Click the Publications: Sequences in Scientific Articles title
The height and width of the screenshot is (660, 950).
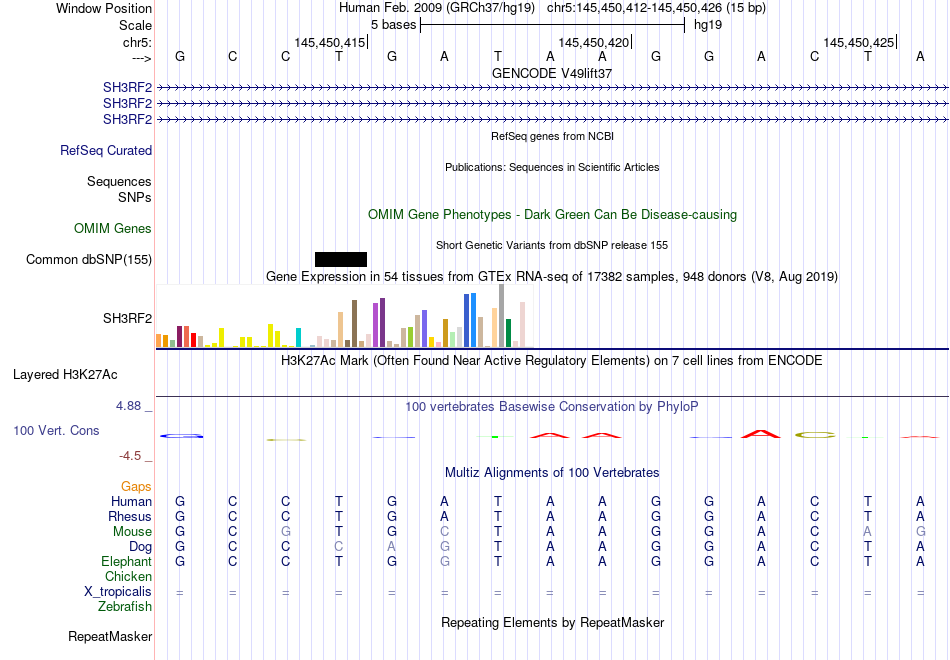[x=552, y=167]
